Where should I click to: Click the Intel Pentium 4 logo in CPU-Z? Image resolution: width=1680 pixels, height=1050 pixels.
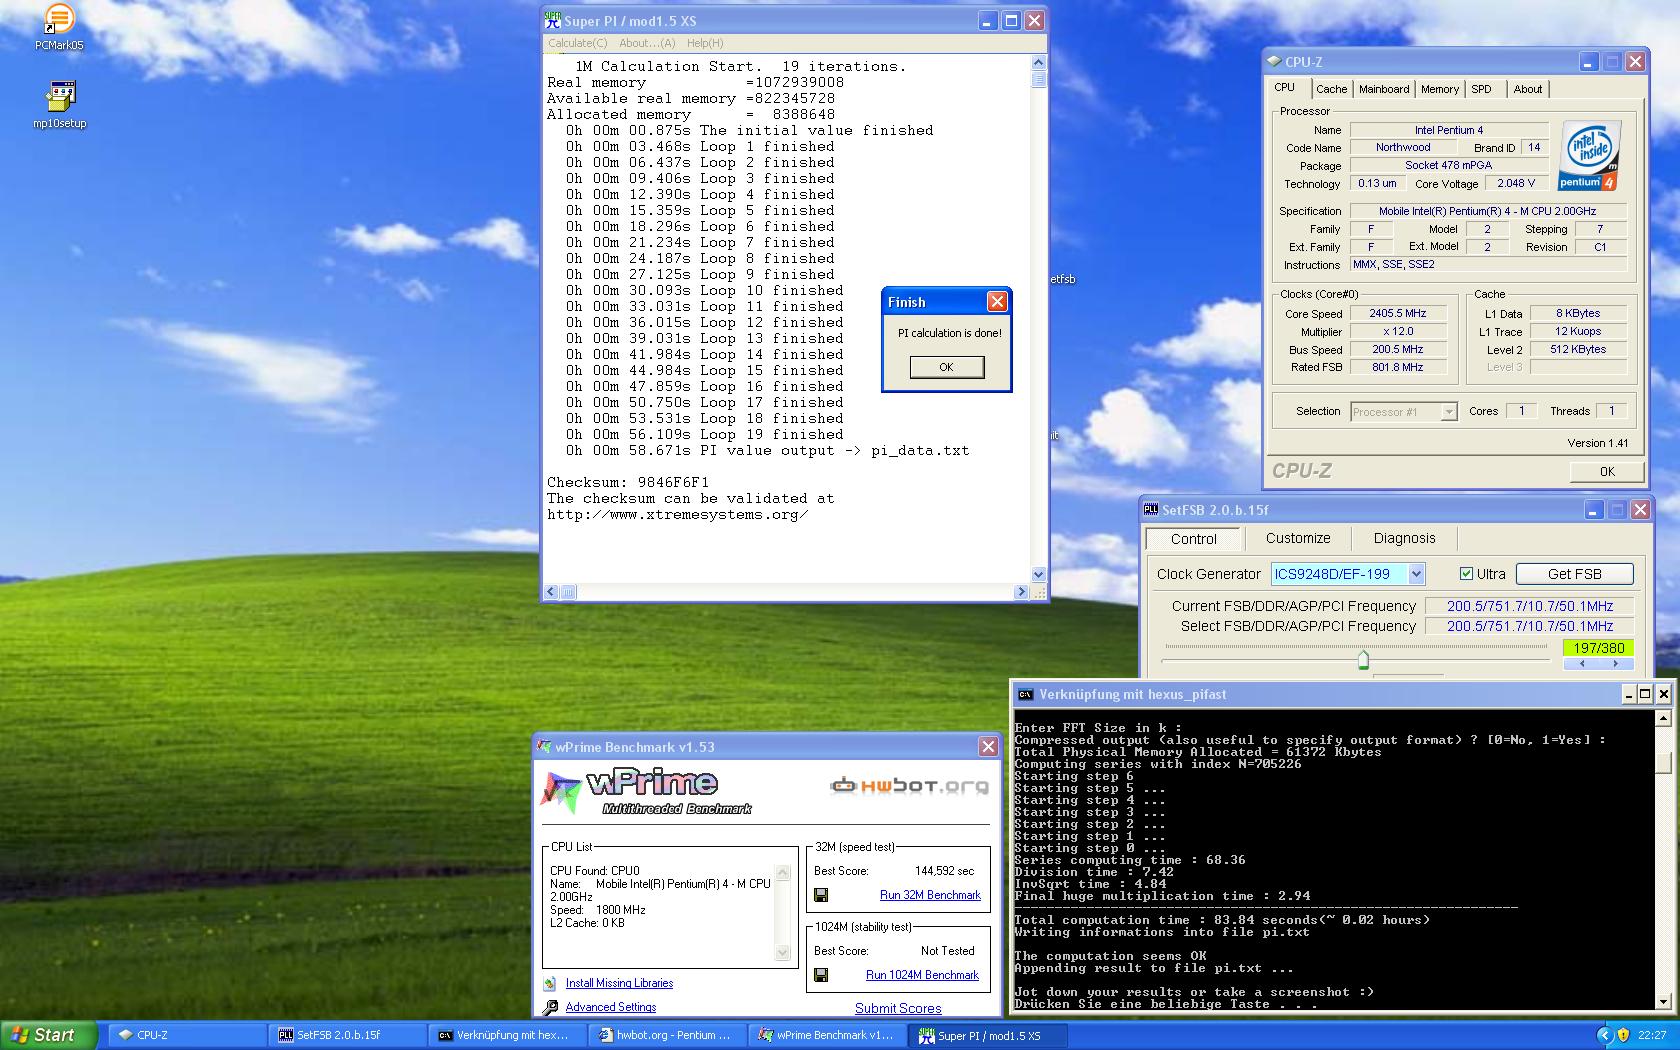[1589, 156]
